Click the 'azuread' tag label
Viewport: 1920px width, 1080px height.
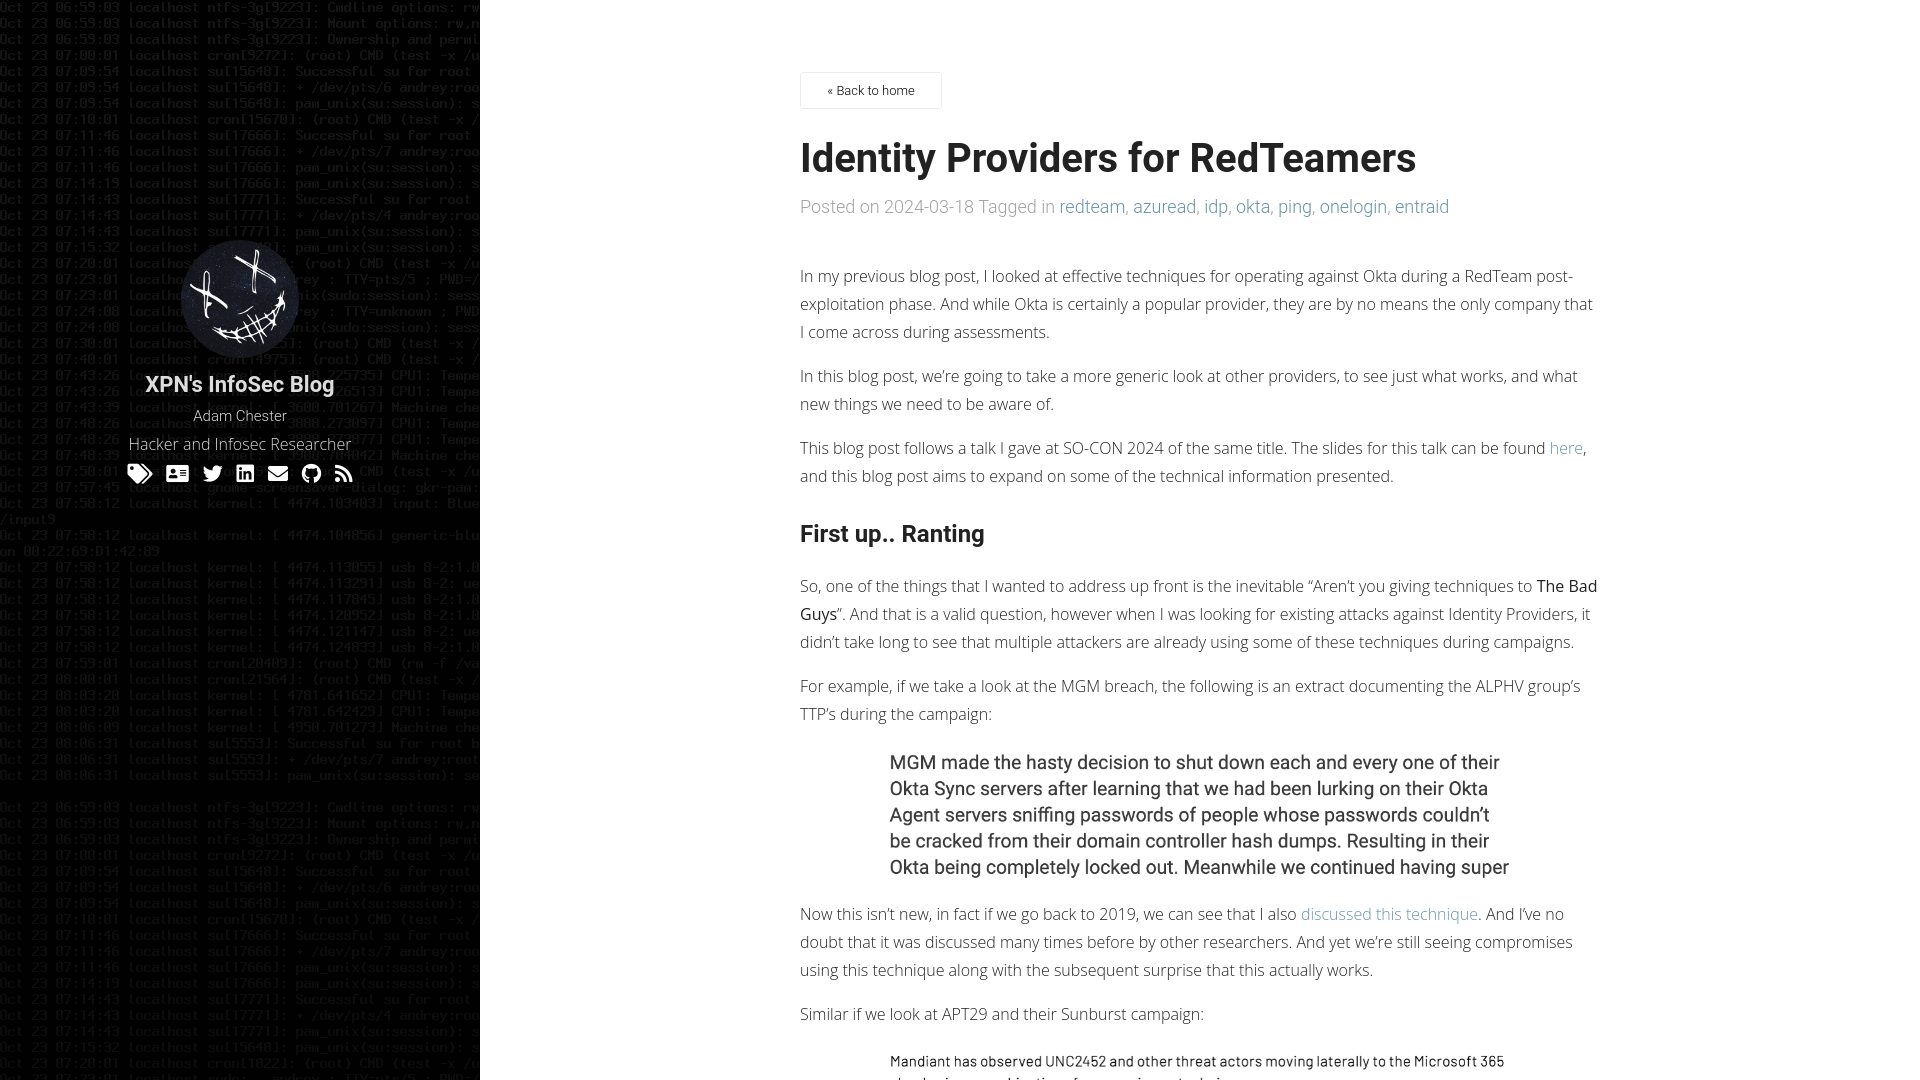click(1163, 206)
